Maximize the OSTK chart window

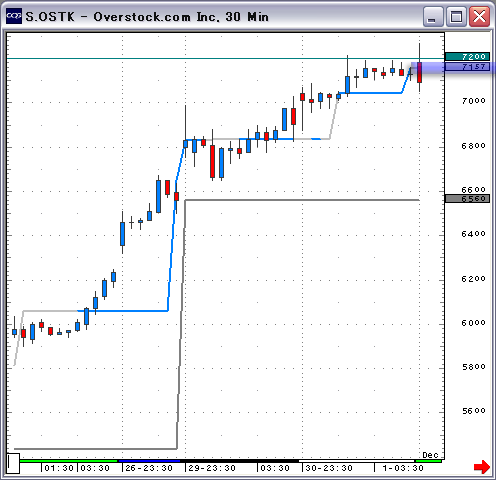[456, 16]
